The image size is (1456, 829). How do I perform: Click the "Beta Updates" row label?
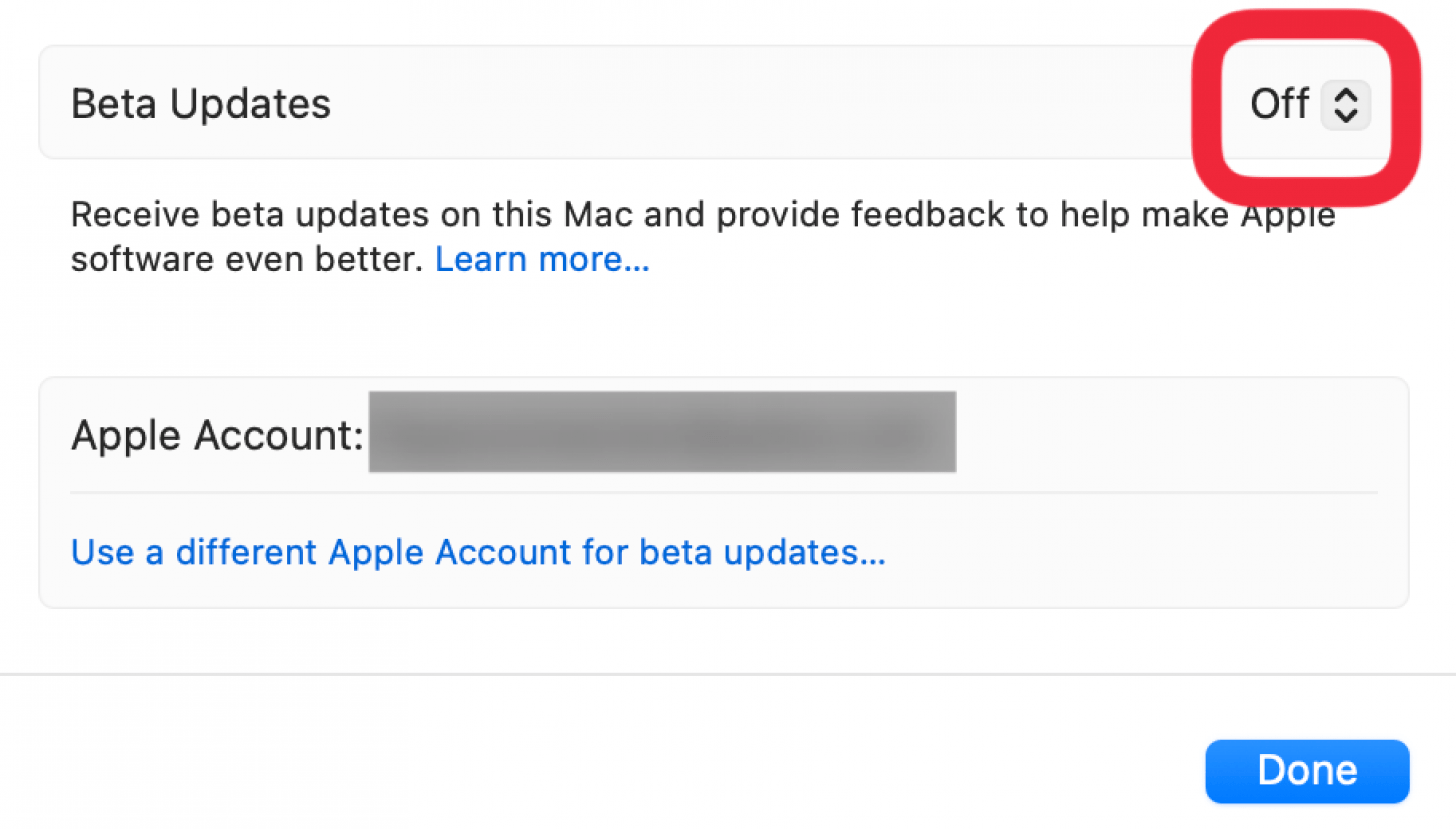pos(200,104)
